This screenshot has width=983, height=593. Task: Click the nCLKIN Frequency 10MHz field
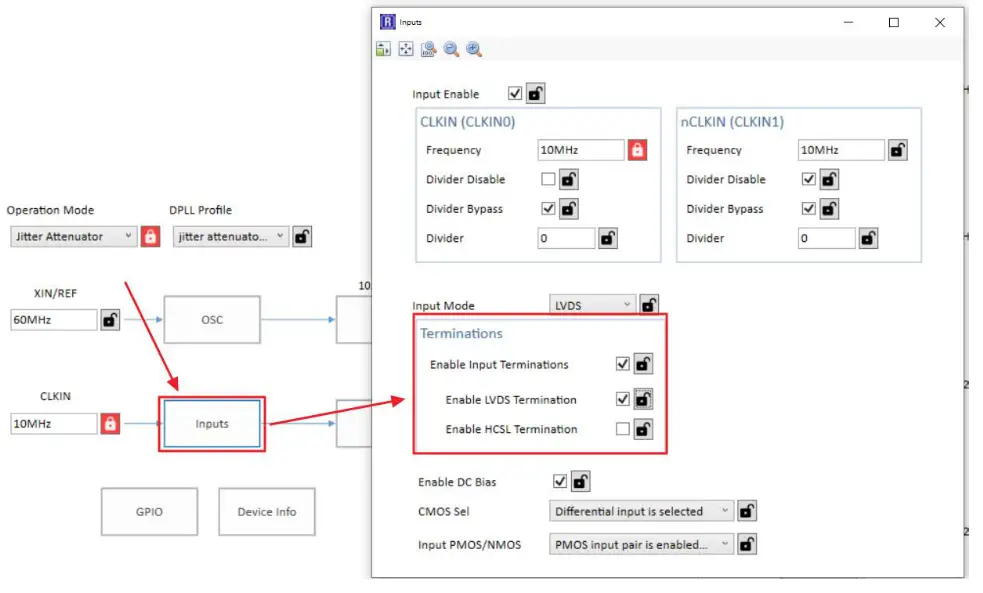pyautogui.click(x=841, y=150)
